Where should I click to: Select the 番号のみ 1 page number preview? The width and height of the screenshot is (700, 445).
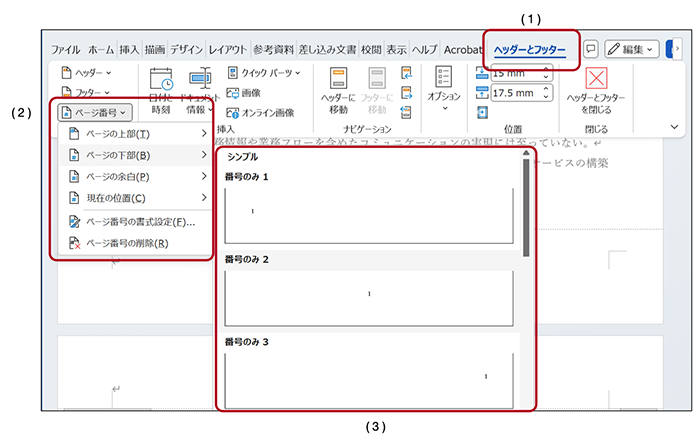coord(369,216)
